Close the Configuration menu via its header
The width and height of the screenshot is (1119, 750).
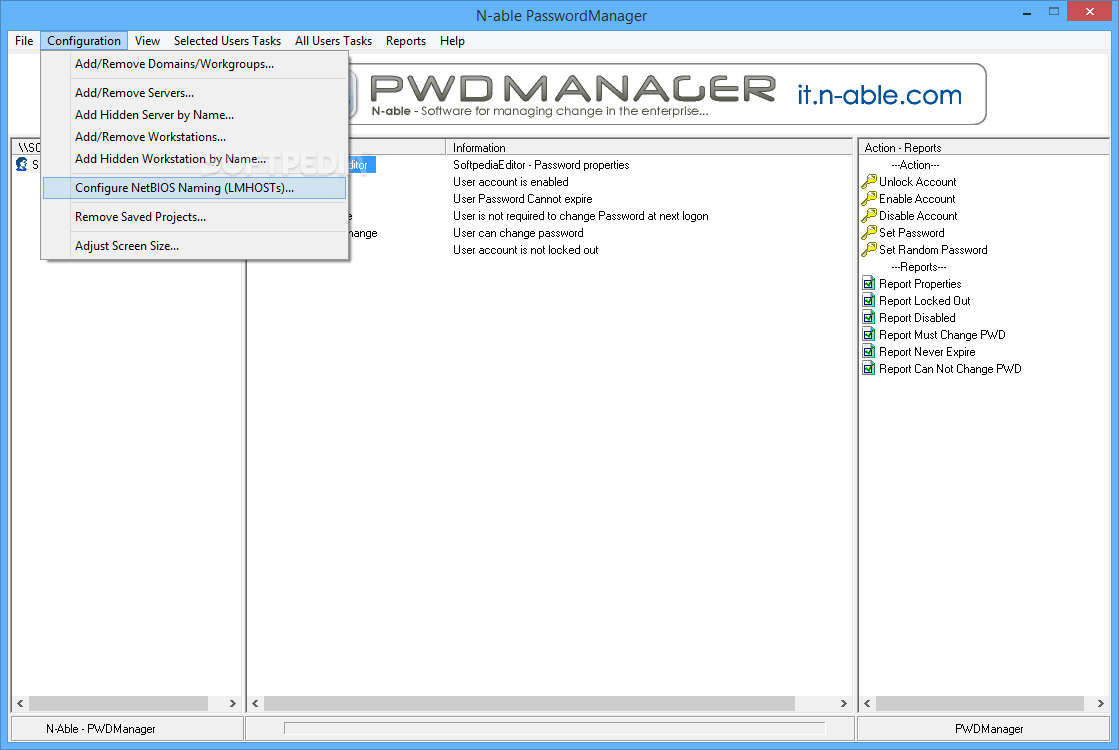(x=83, y=41)
